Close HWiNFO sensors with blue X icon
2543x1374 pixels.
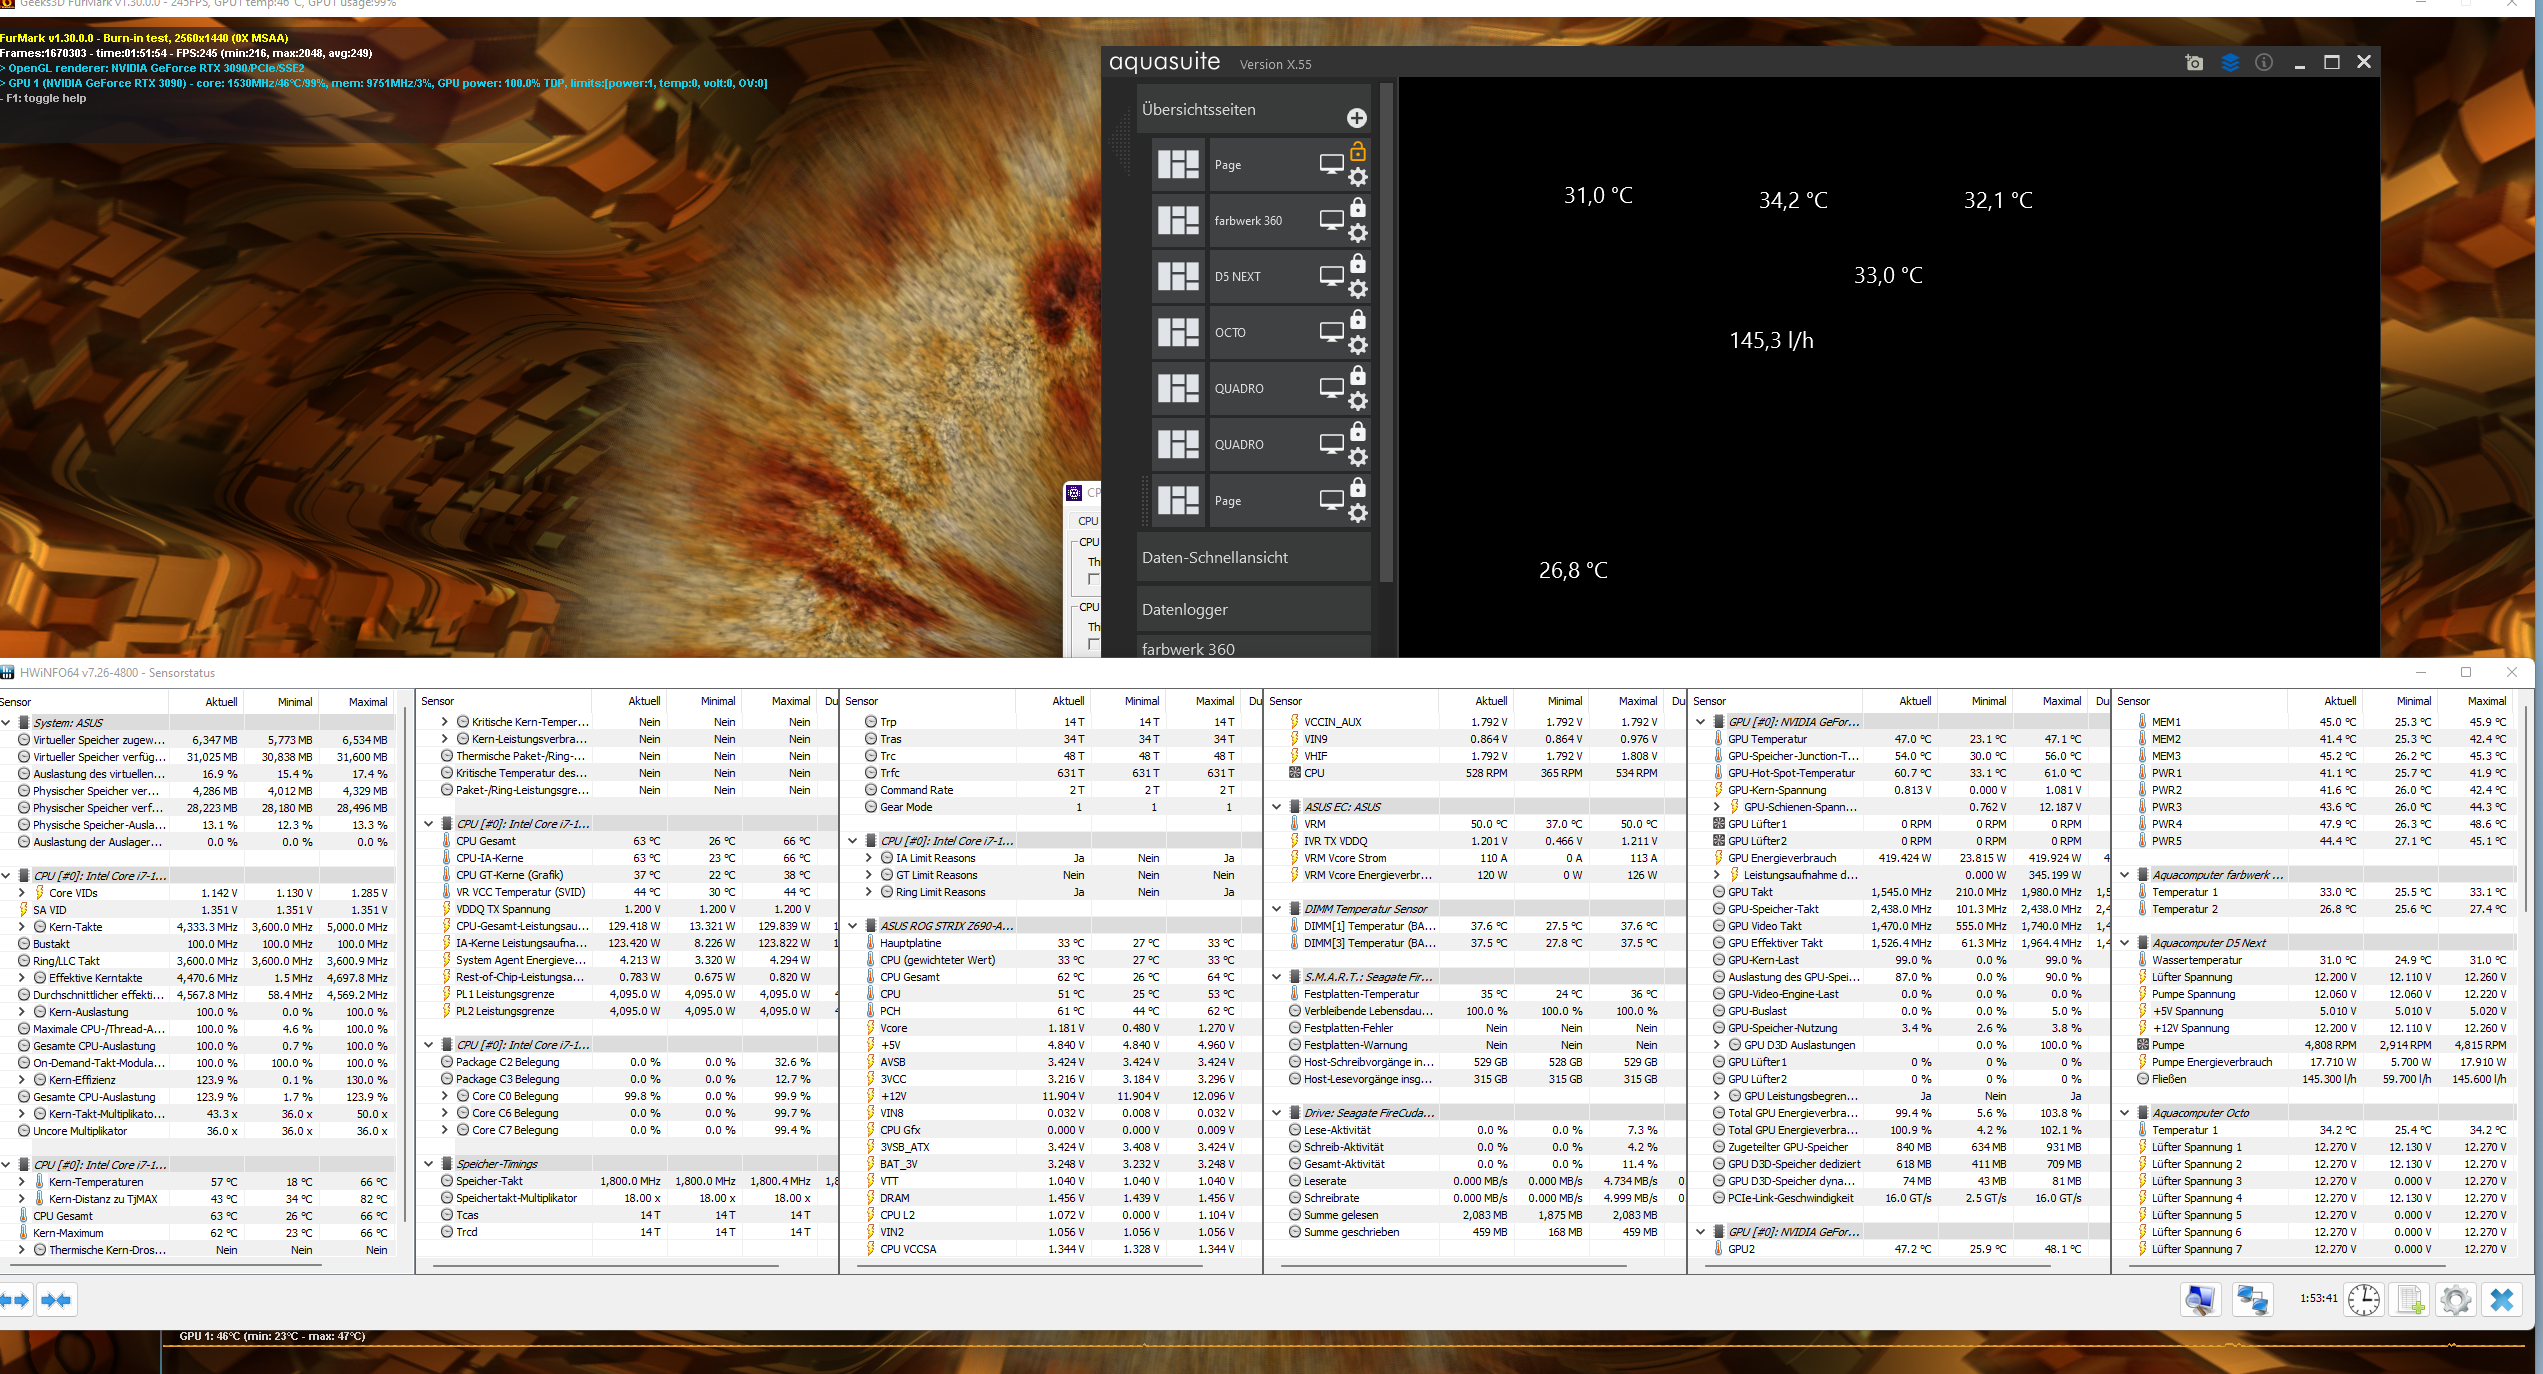click(2502, 1300)
